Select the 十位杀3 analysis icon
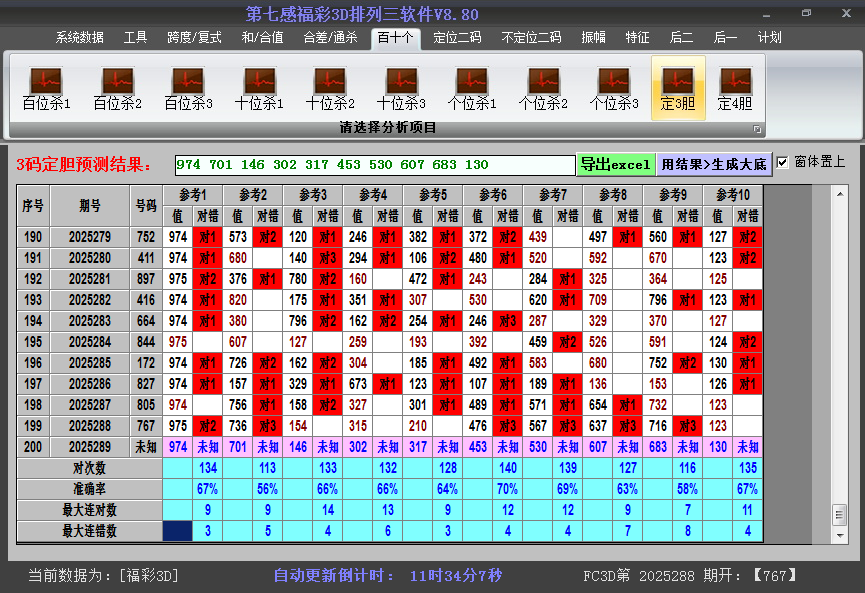The width and height of the screenshot is (865, 593). click(x=402, y=85)
